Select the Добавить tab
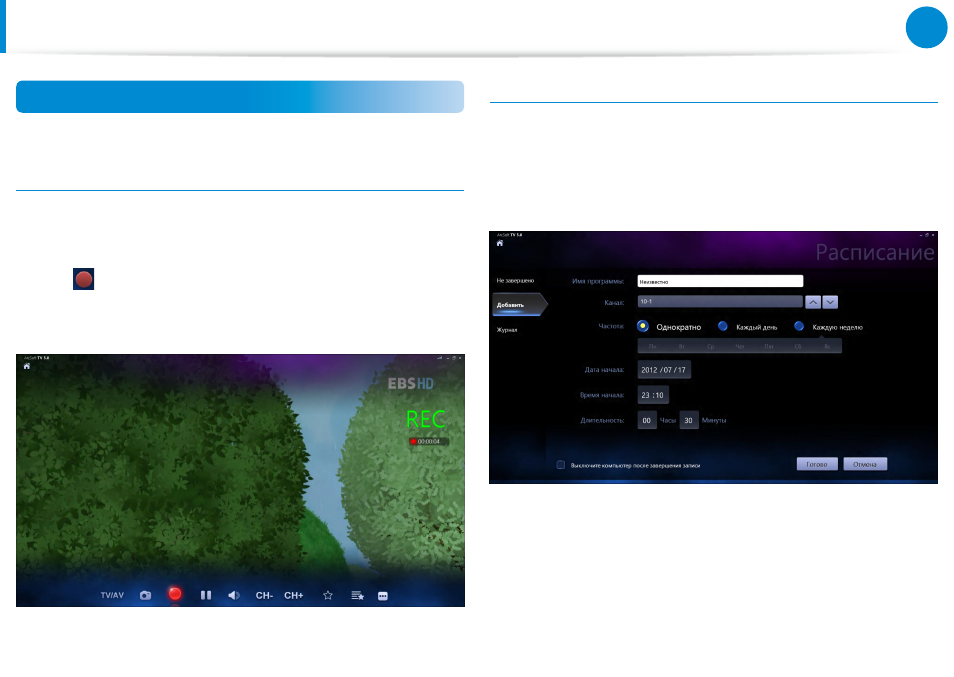 [x=519, y=305]
